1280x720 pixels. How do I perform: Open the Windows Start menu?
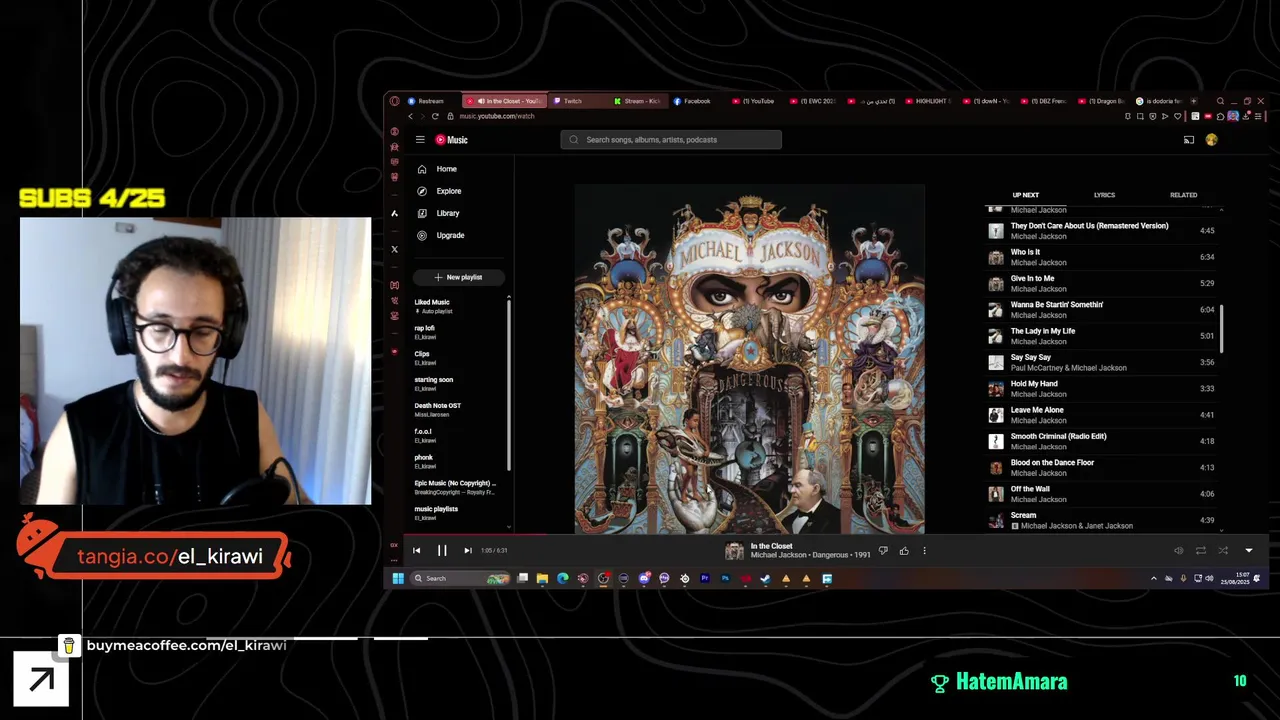pyautogui.click(x=398, y=578)
